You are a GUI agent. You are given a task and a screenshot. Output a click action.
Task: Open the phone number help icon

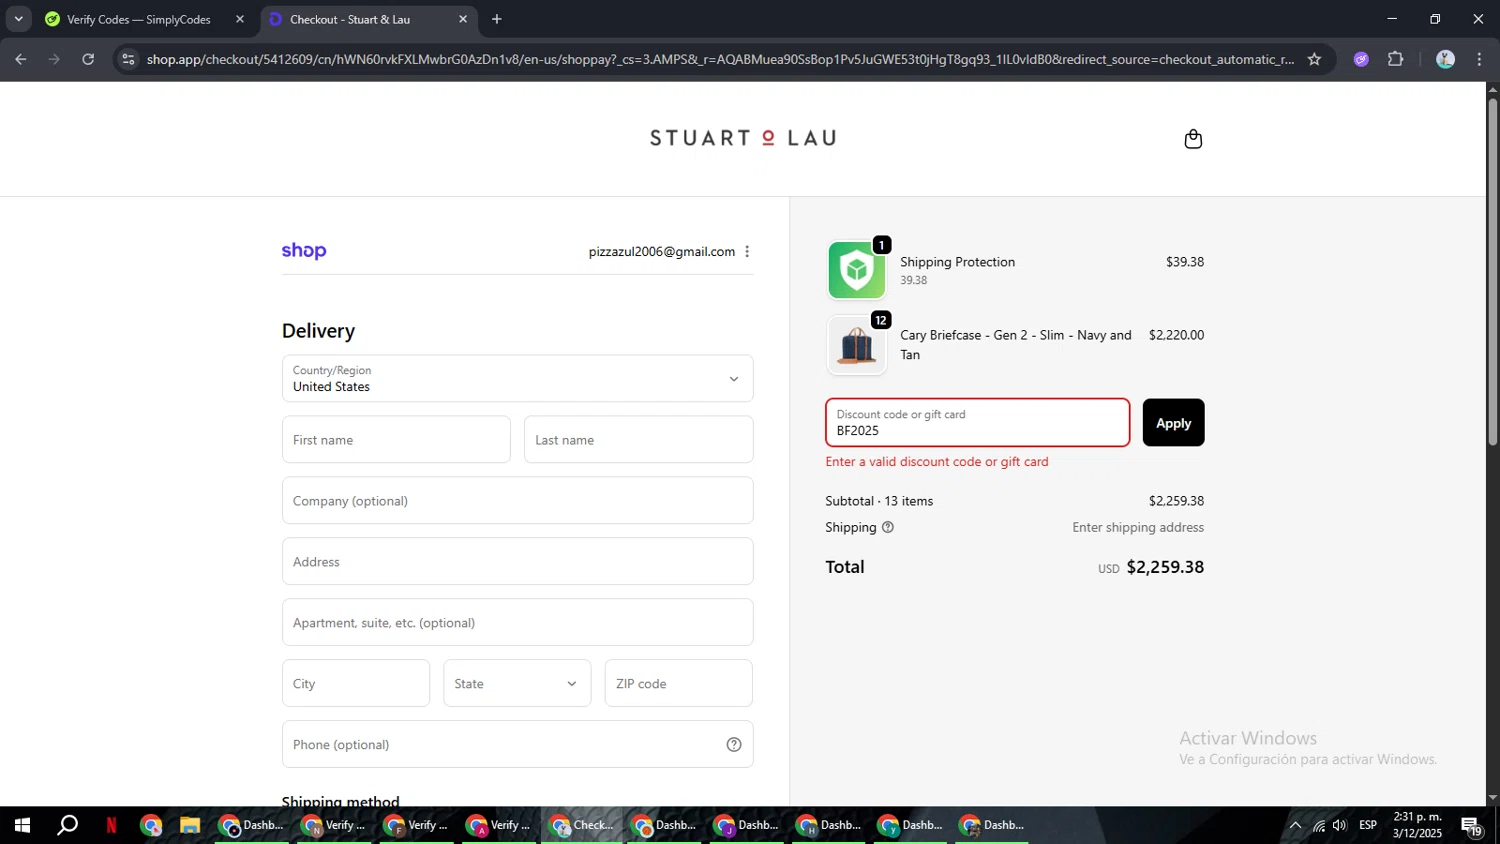click(734, 744)
